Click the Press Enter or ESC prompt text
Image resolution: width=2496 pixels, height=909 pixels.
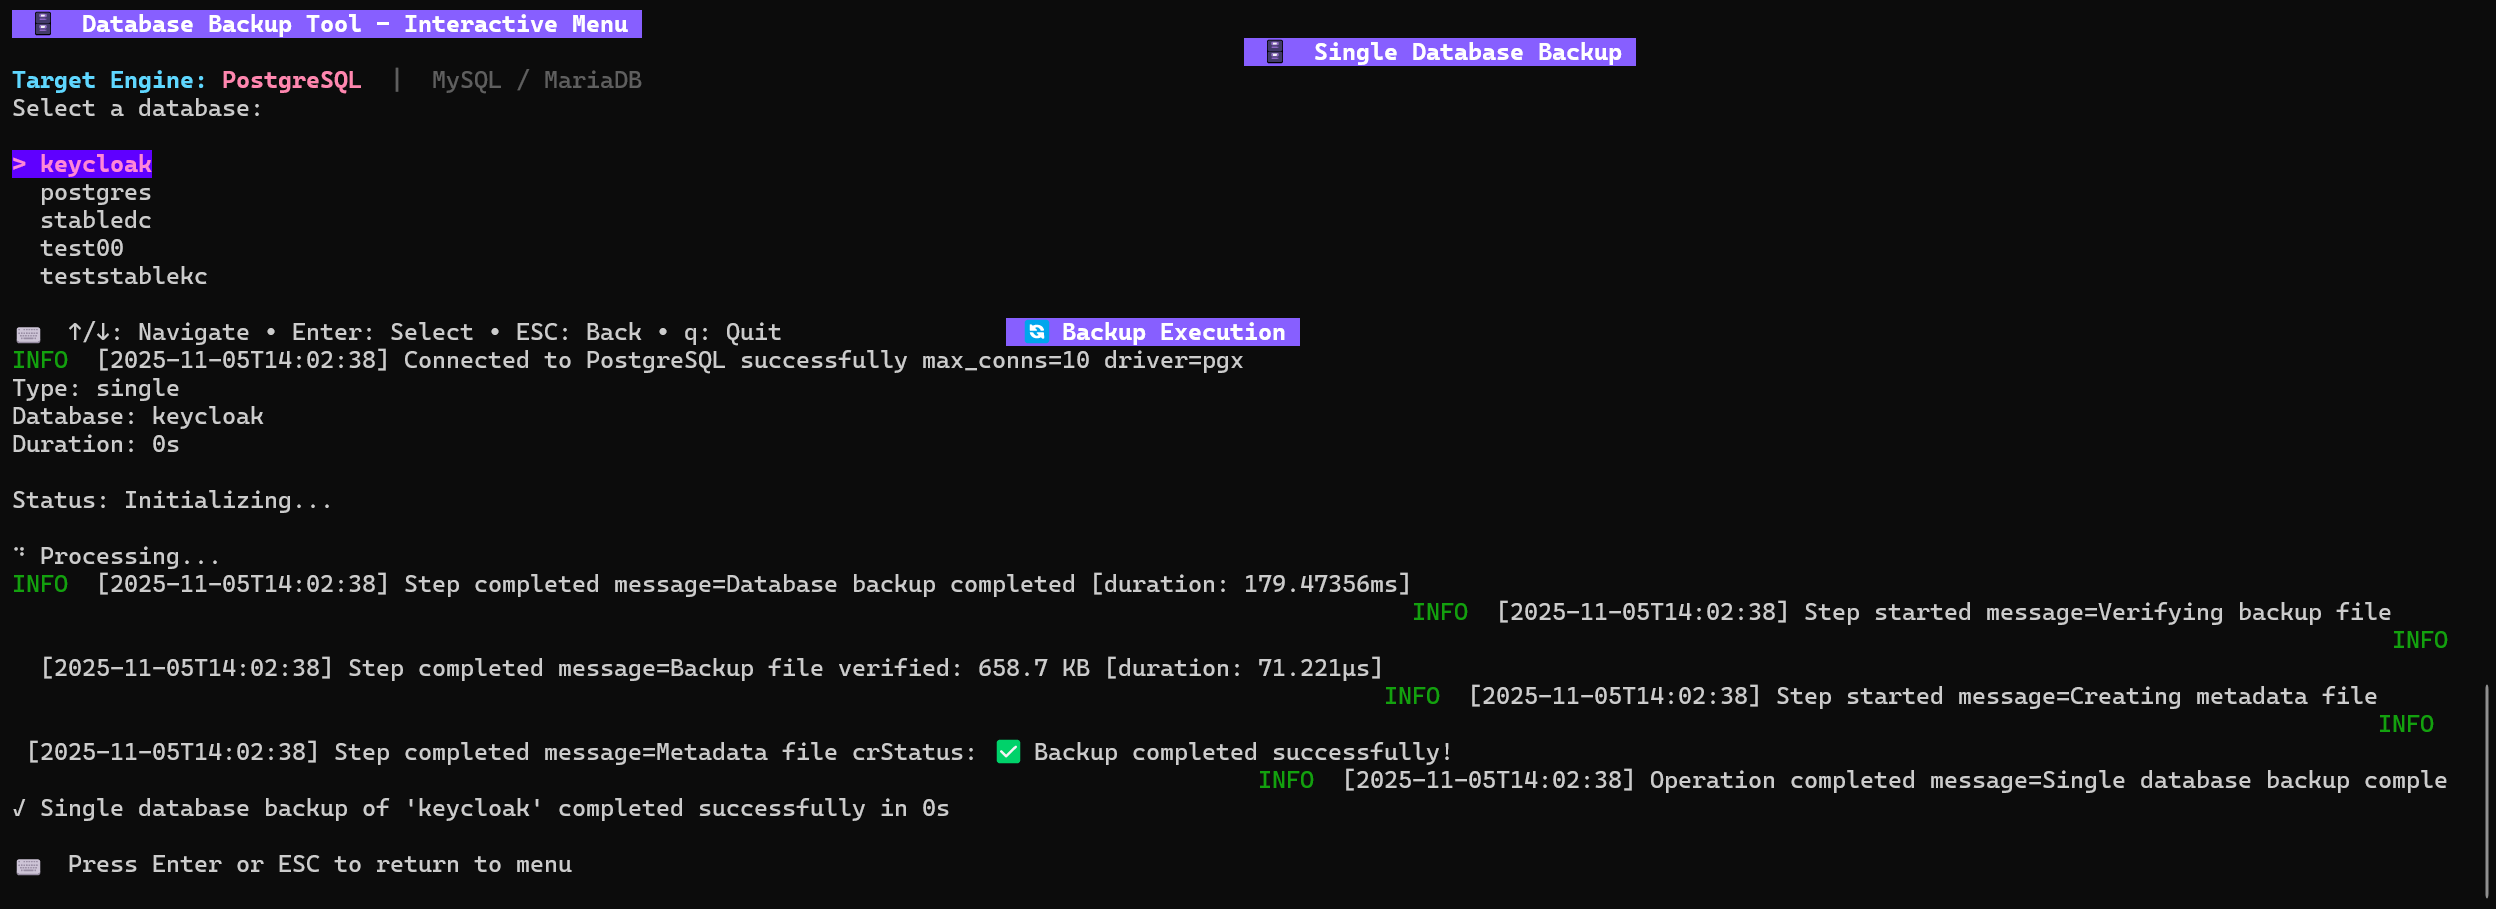click(x=319, y=864)
